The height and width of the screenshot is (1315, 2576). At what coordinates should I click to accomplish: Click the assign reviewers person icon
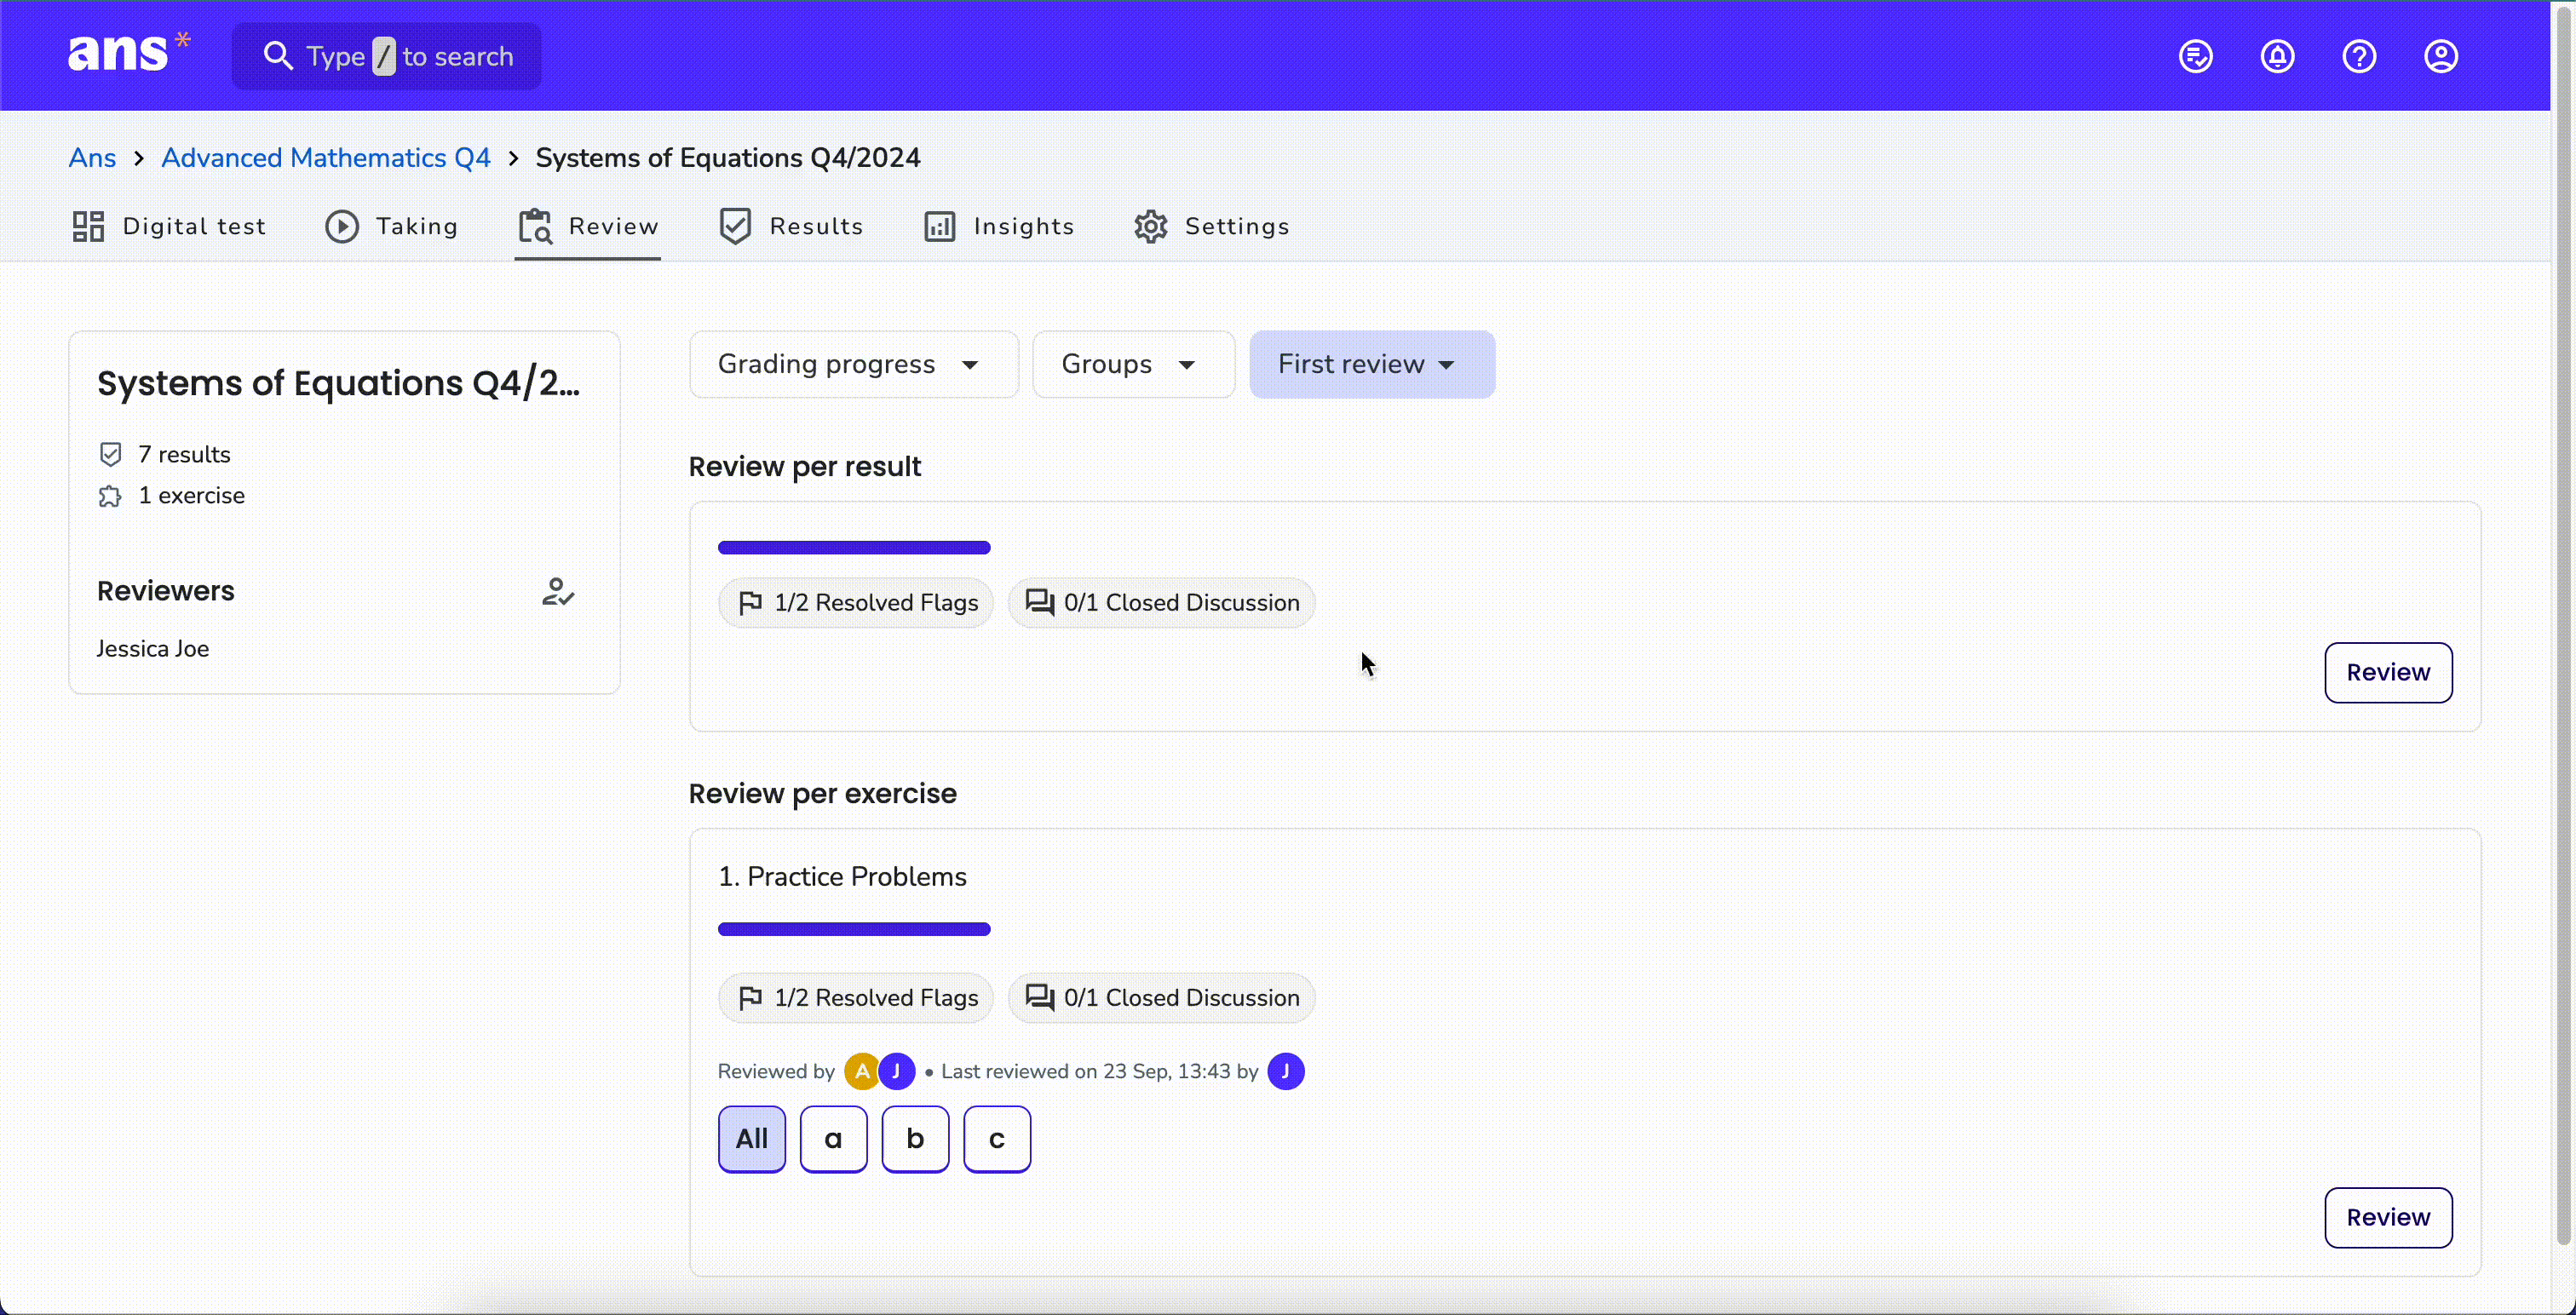[x=558, y=591]
